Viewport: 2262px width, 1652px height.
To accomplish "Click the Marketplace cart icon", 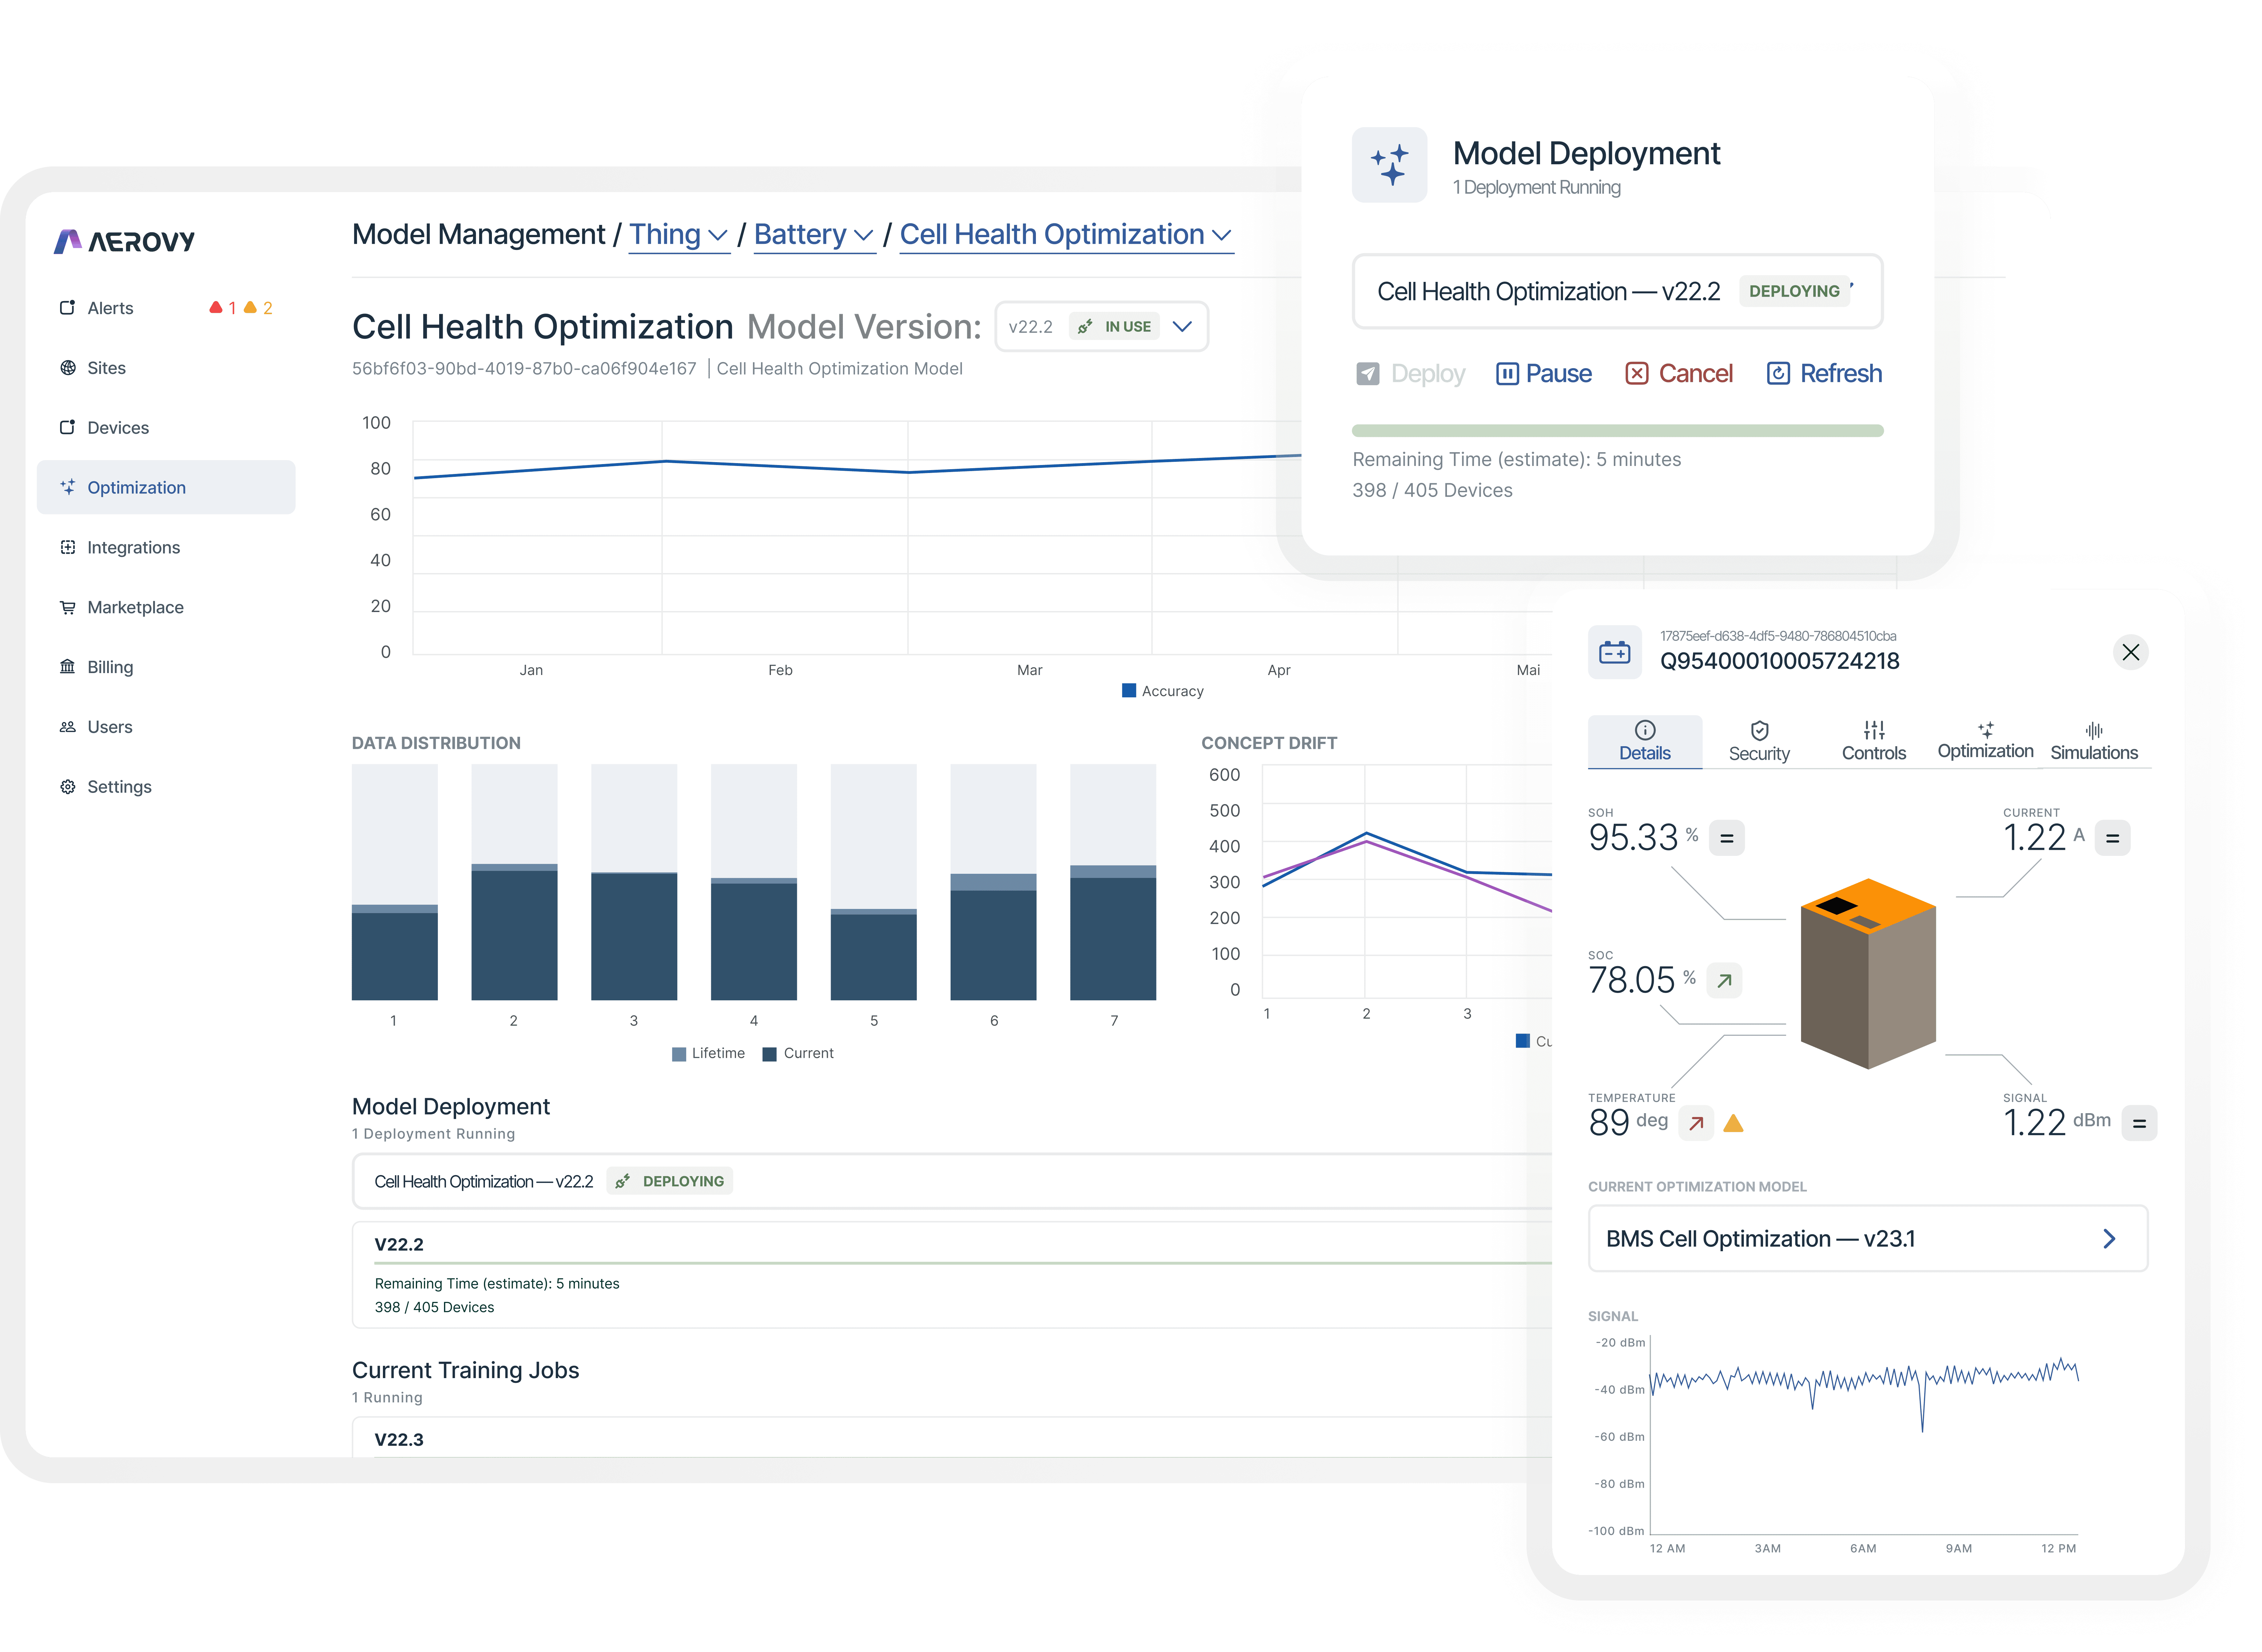I will 68,607.
